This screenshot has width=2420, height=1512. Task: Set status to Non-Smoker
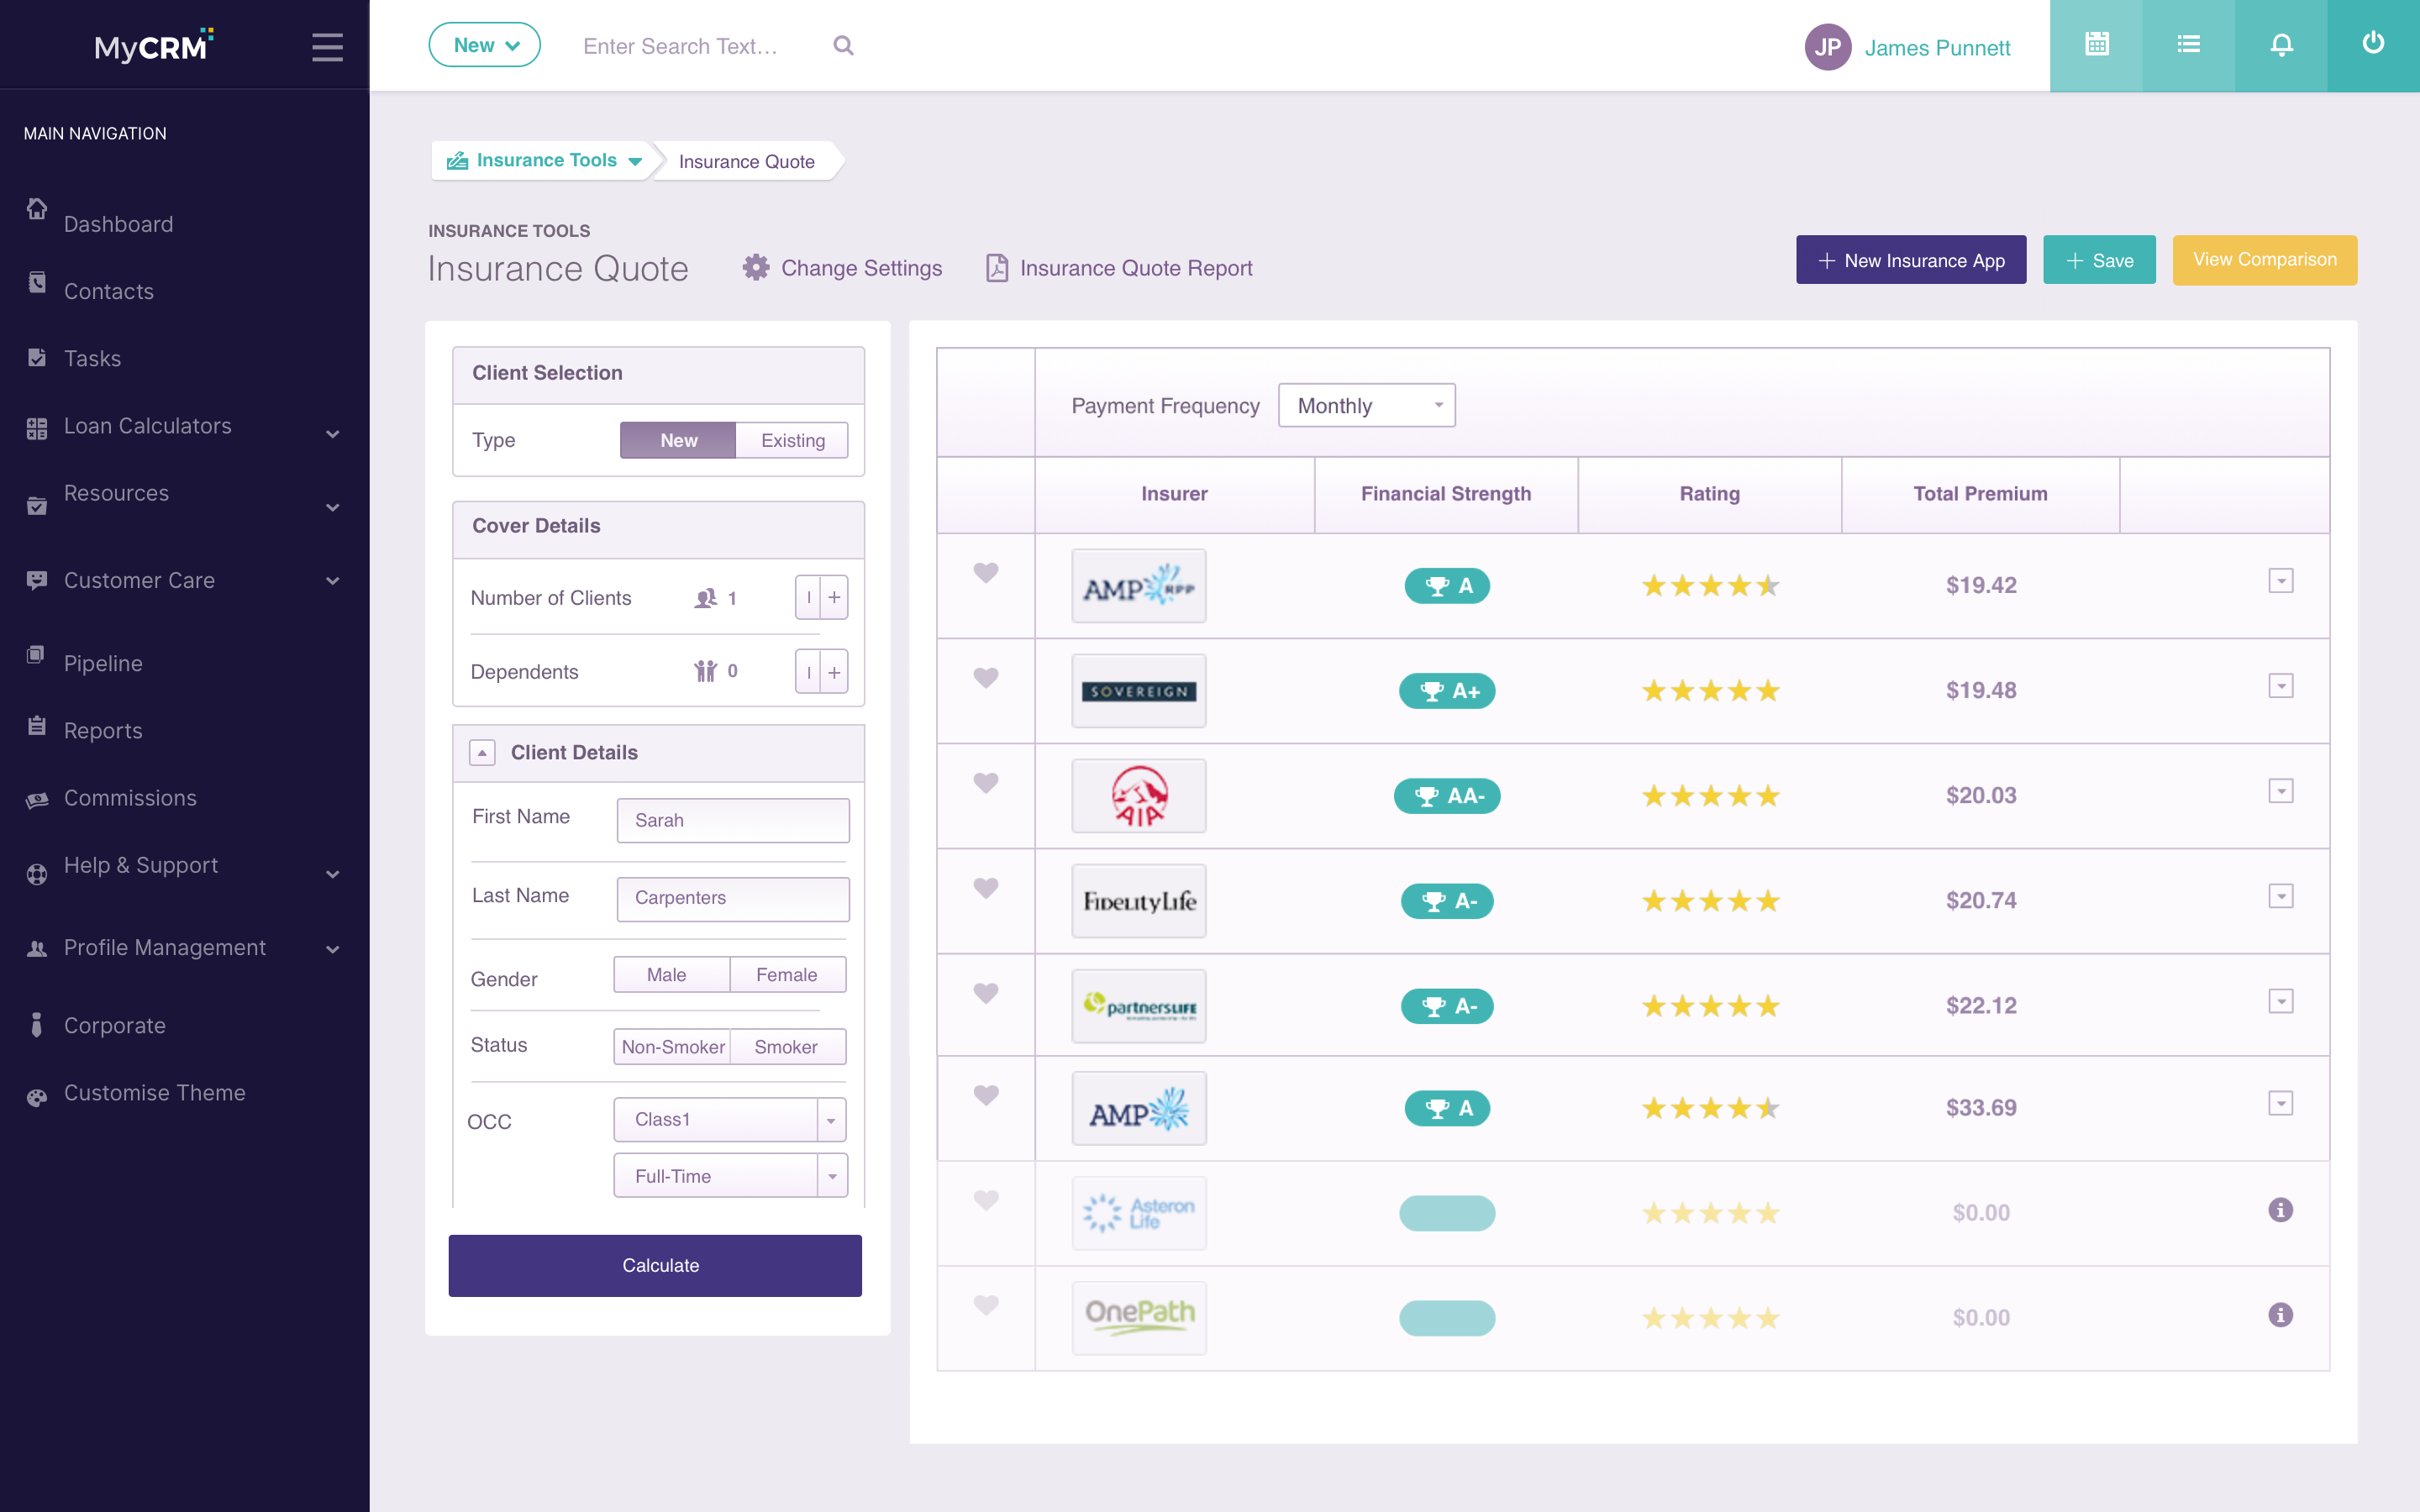672,1046
